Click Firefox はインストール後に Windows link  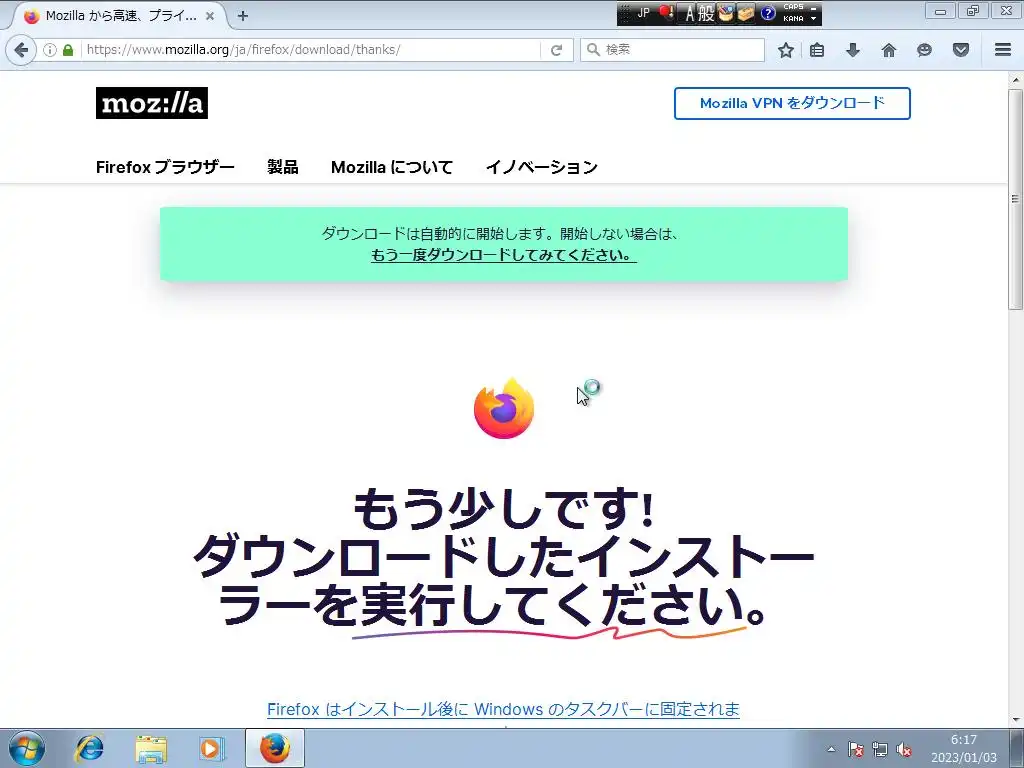pyautogui.click(x=503, y=709)
